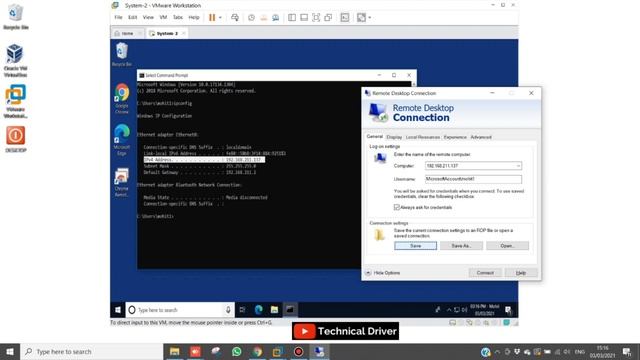Screen dimensions: 640x360
Task: Show hidden icons in guest system tray
Action: [x=449, y=310]
